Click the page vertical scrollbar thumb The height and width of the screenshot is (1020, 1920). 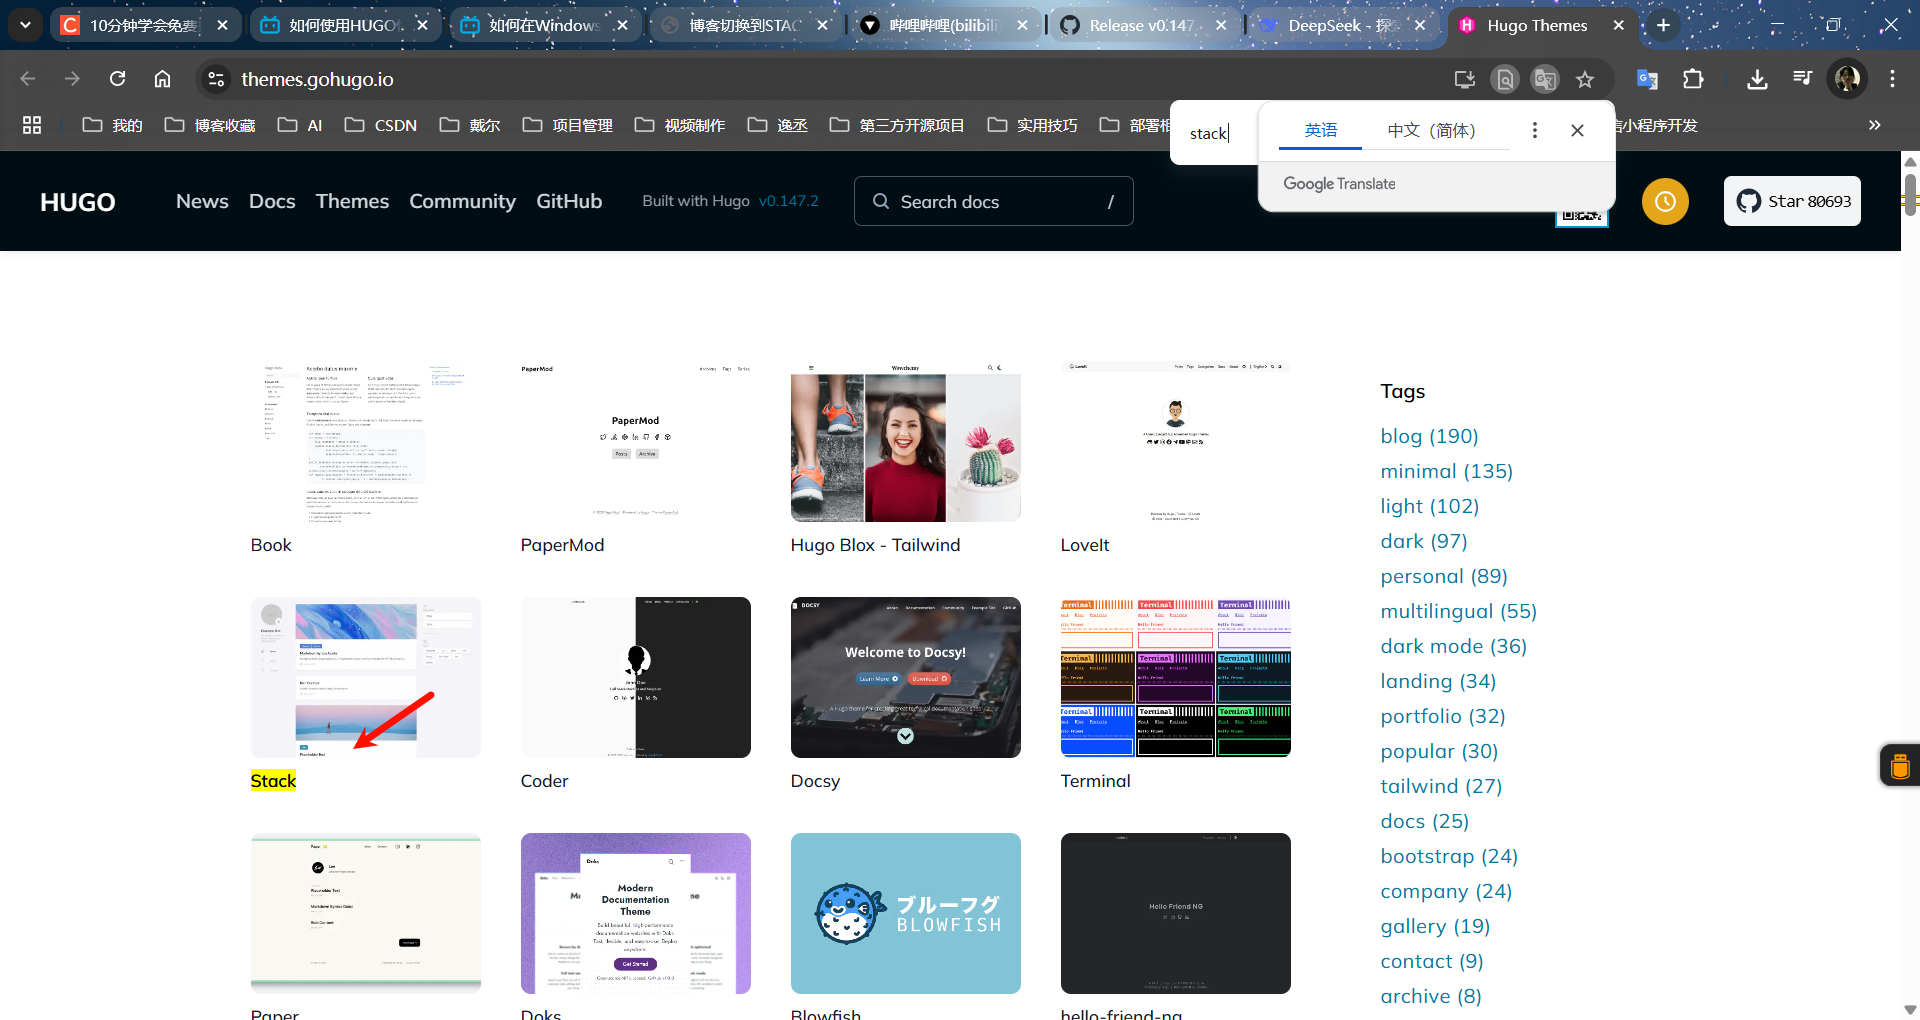tap(1910, 195)
